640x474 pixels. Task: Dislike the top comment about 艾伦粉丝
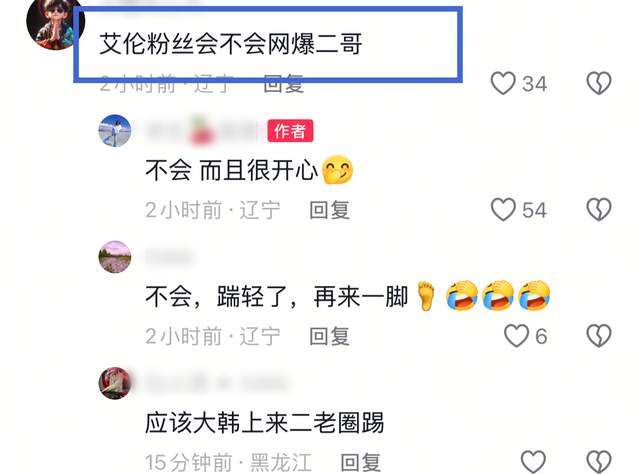[599, 83]
